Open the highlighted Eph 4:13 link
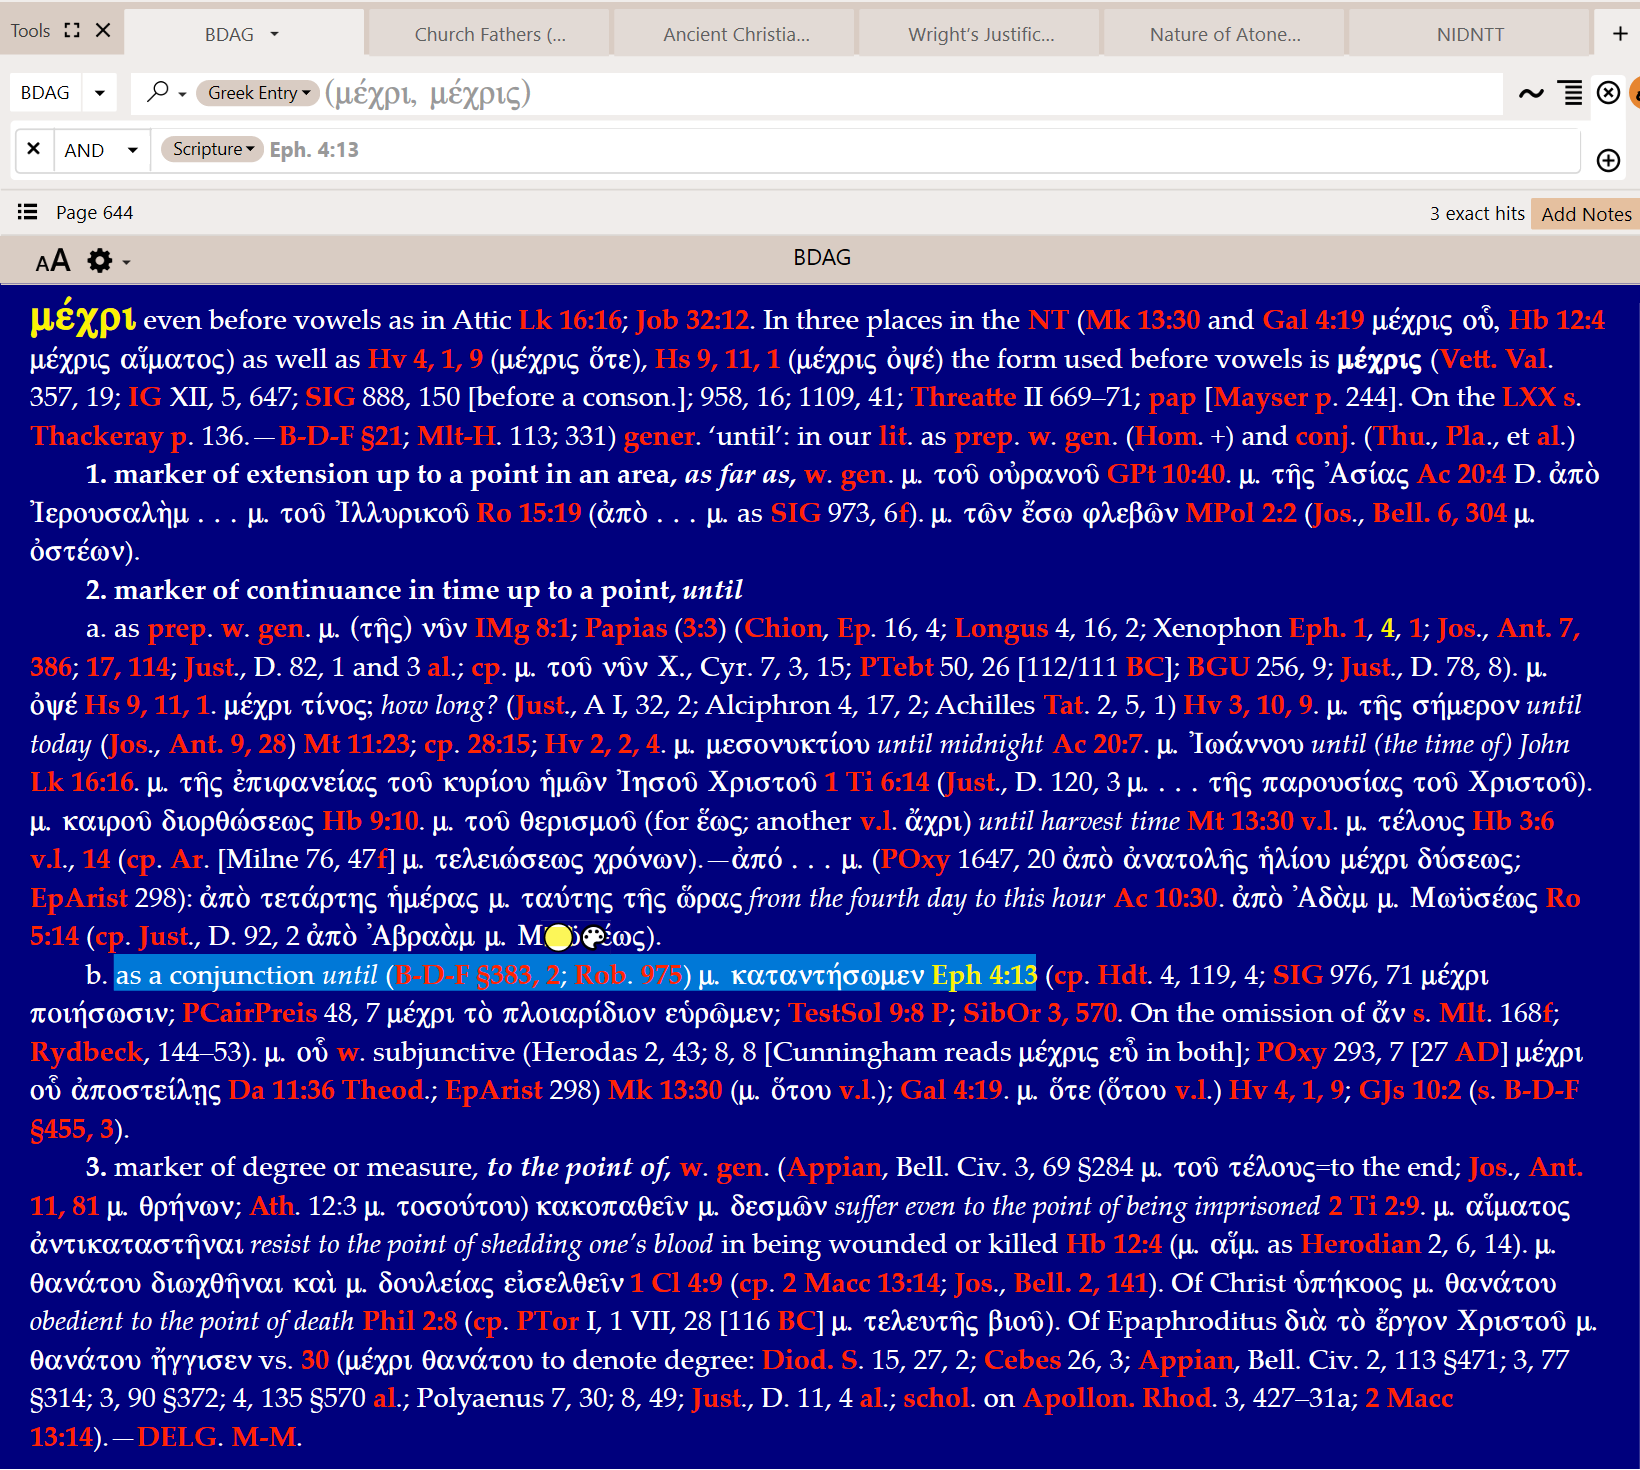 tap(984, 975)
